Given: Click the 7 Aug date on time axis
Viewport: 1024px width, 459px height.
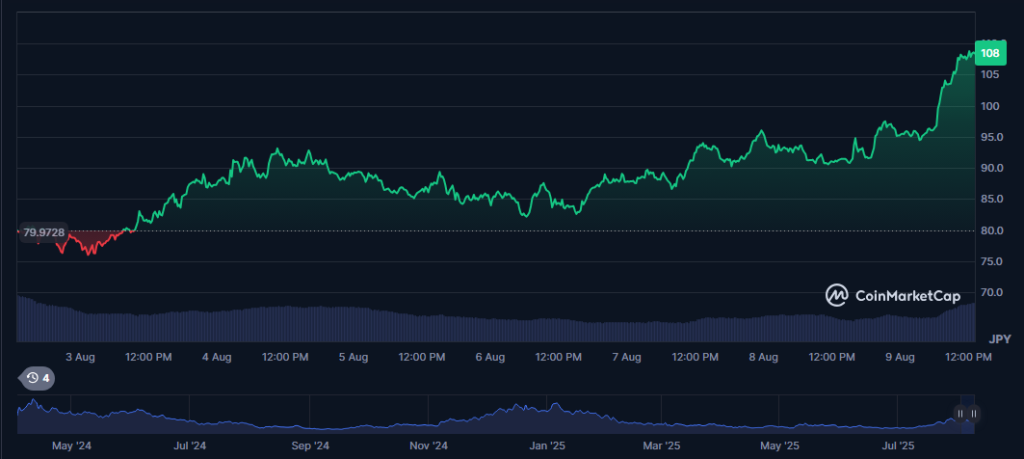Looking at the screenshot, I should pyautogui.click(x=626, y=357).
